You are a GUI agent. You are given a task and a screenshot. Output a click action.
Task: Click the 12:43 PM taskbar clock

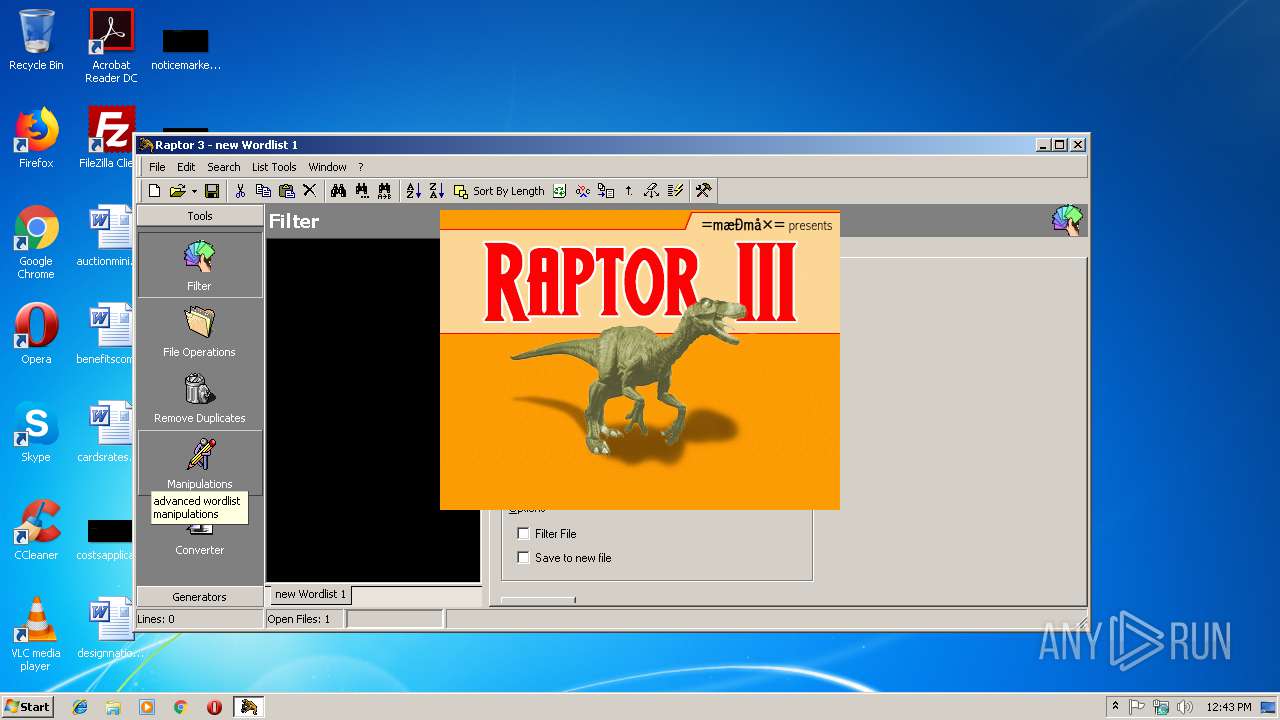pyautogui.click(x=1229, y=707)
